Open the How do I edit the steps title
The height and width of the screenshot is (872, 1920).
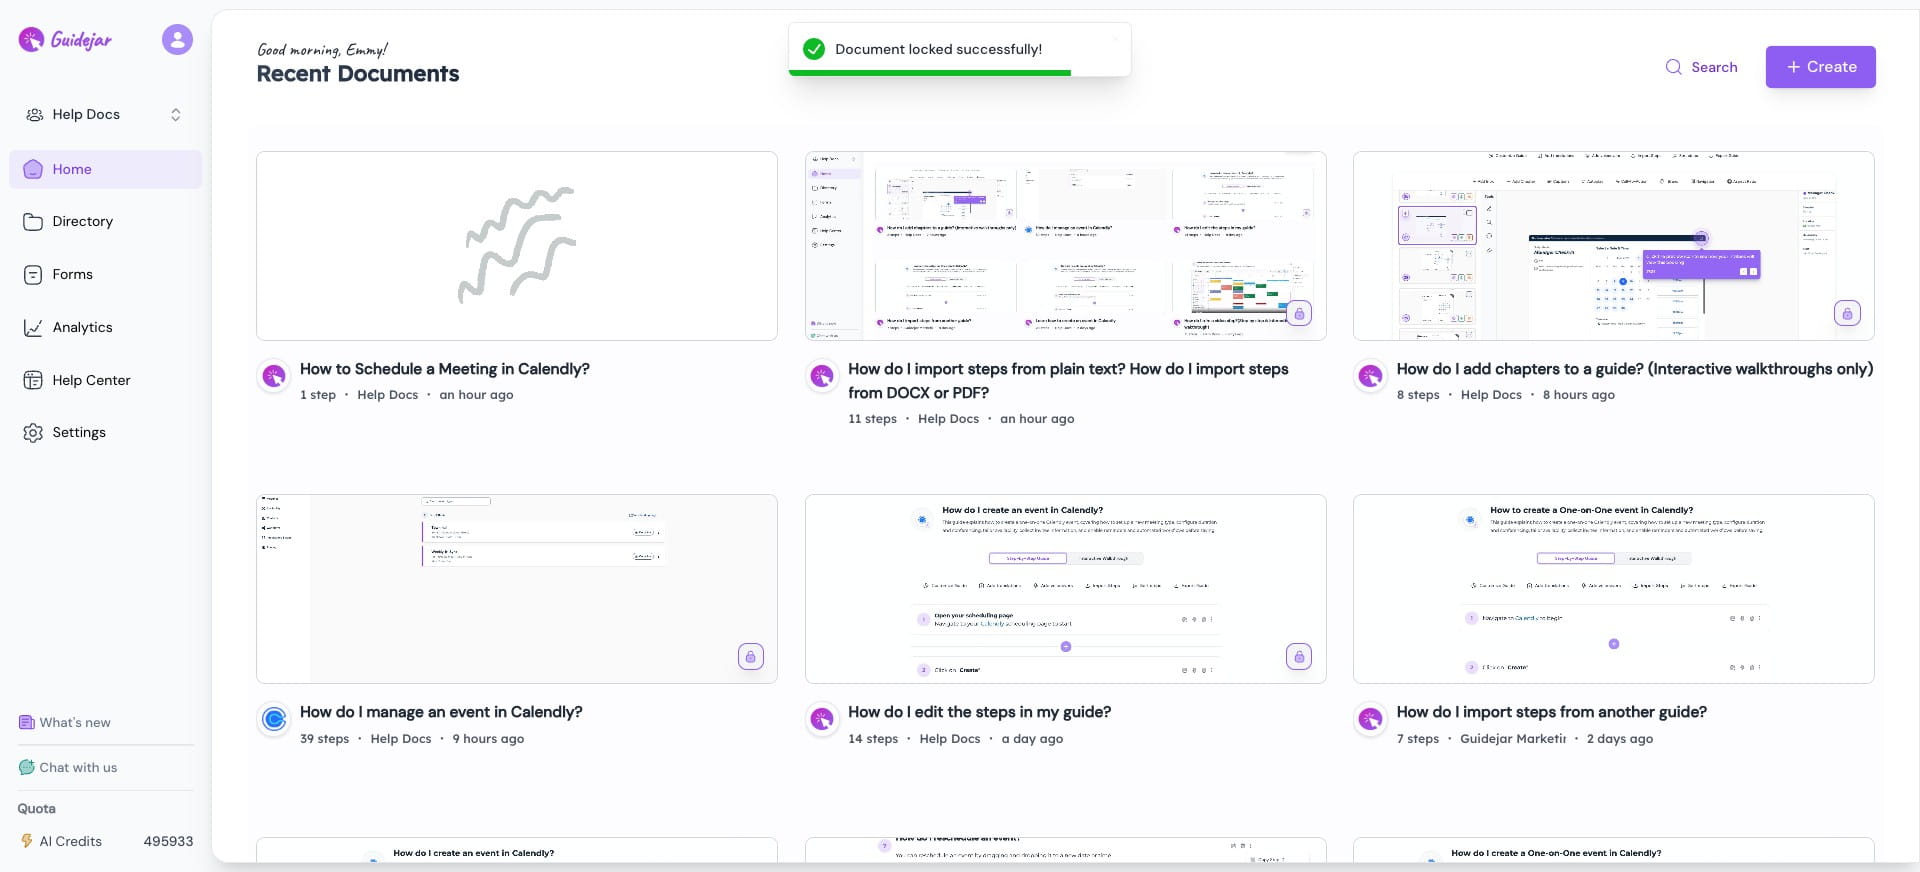point(980,712)
